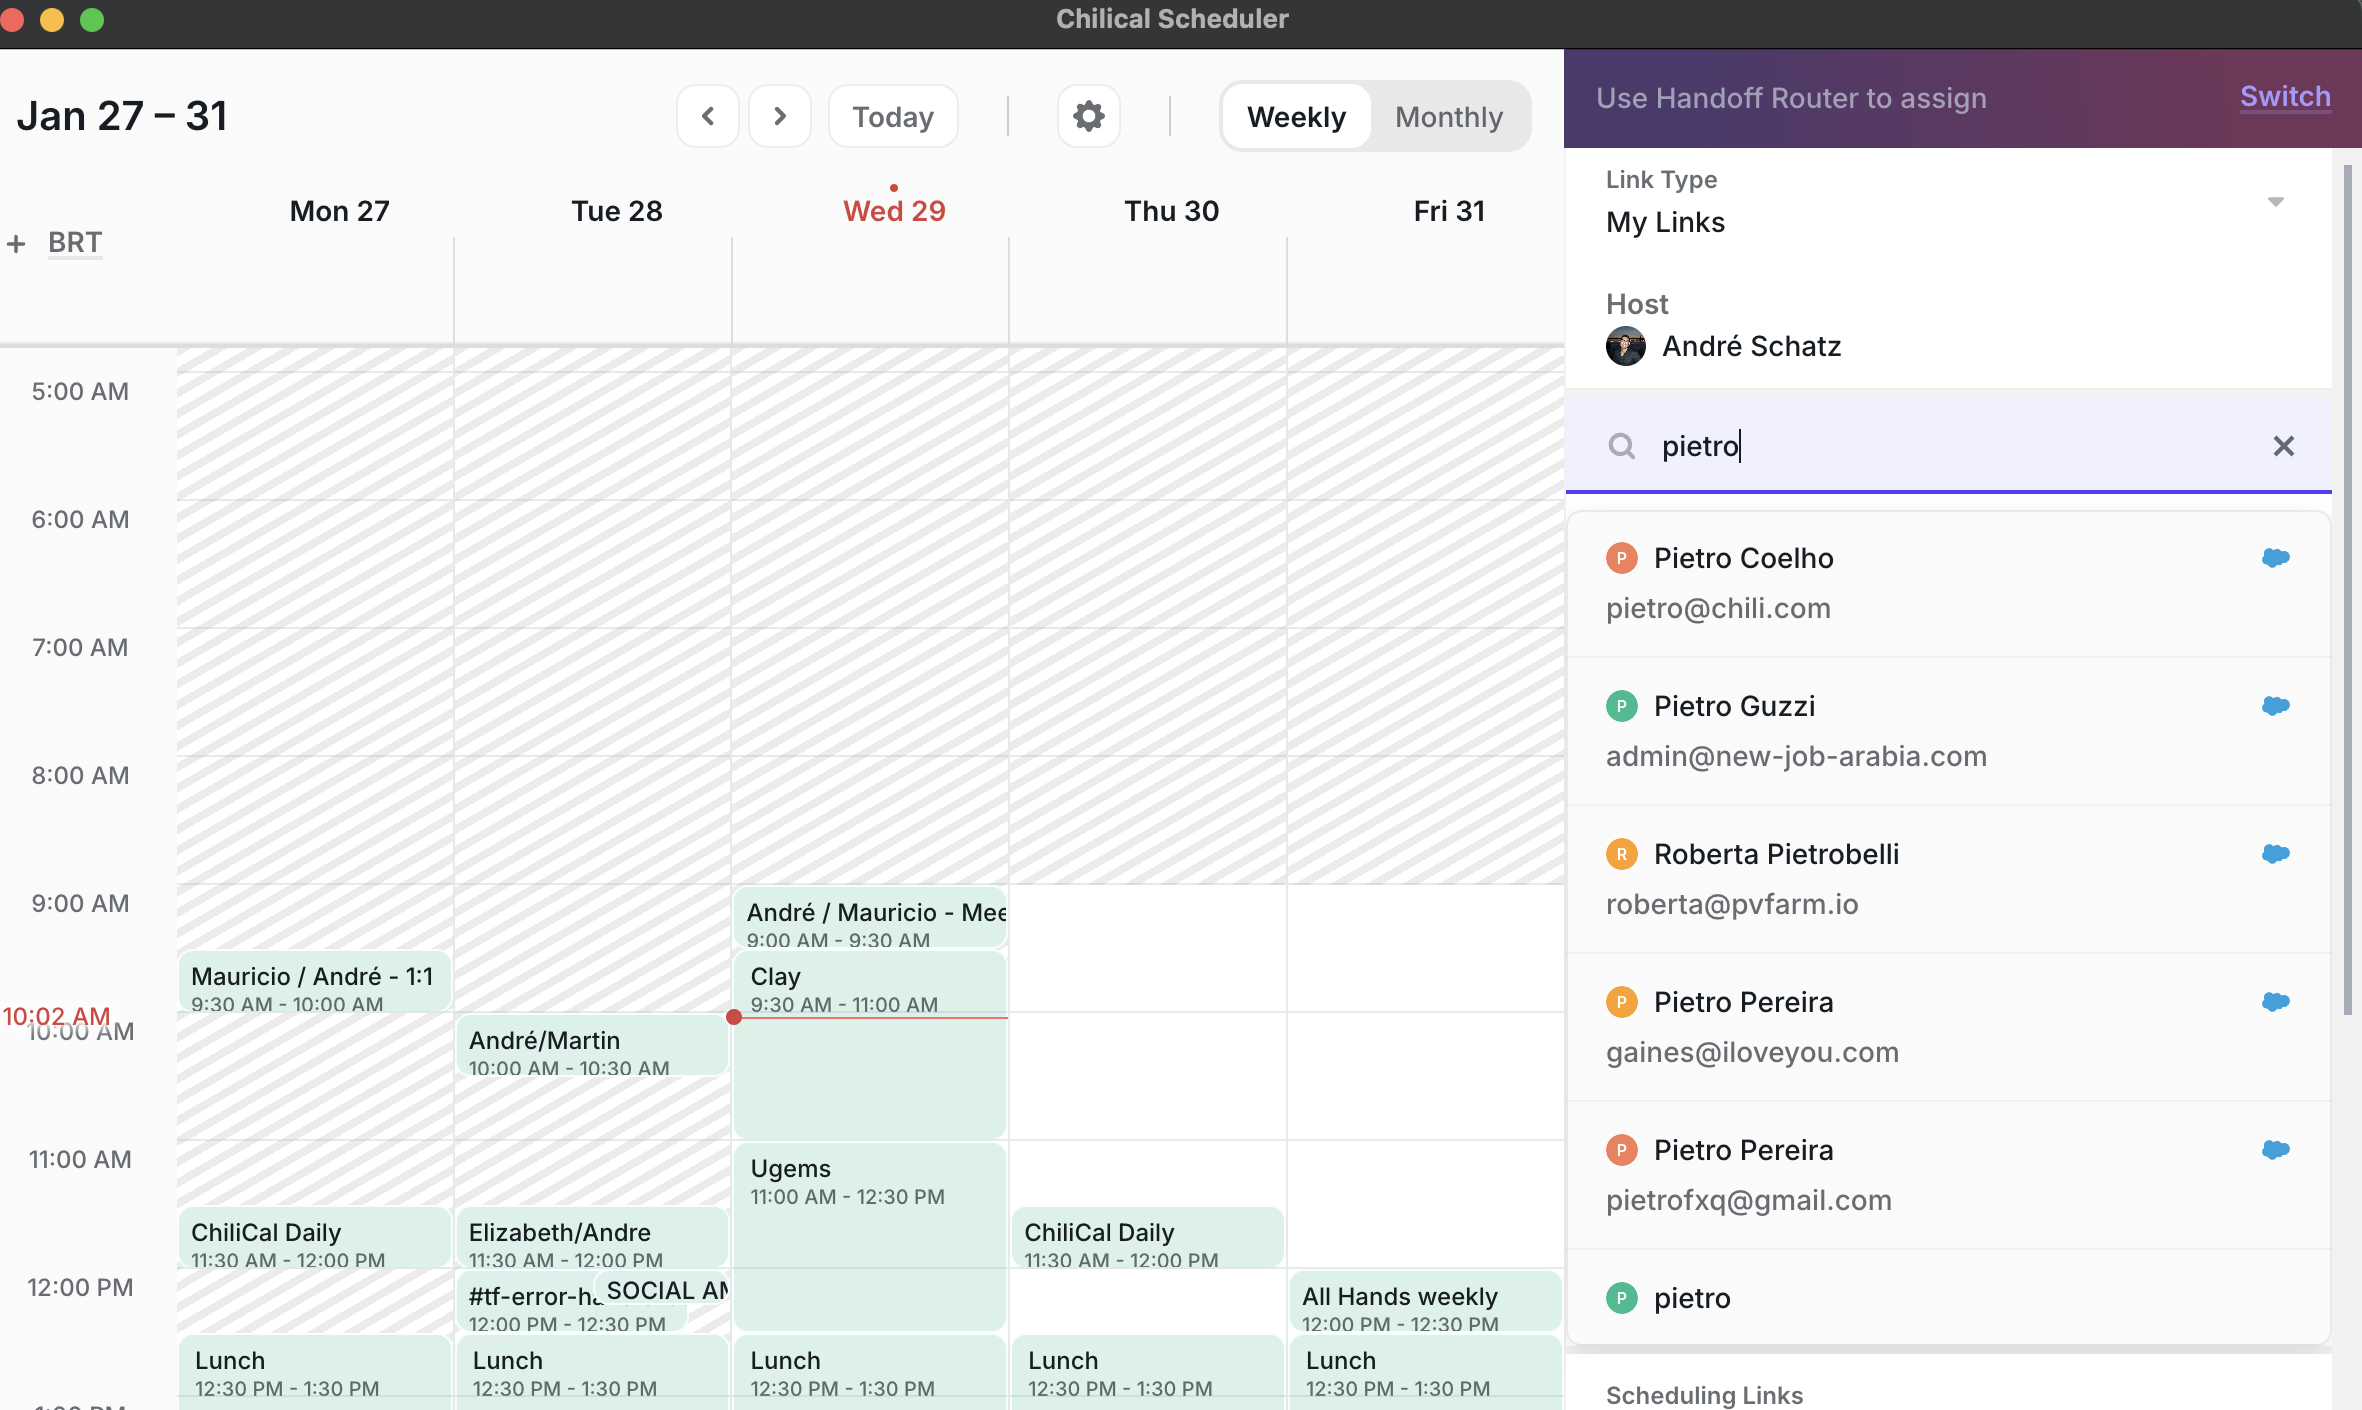Open the Ugems event
This screenshot has height=1410, width=2362.
pos(870,1236)
